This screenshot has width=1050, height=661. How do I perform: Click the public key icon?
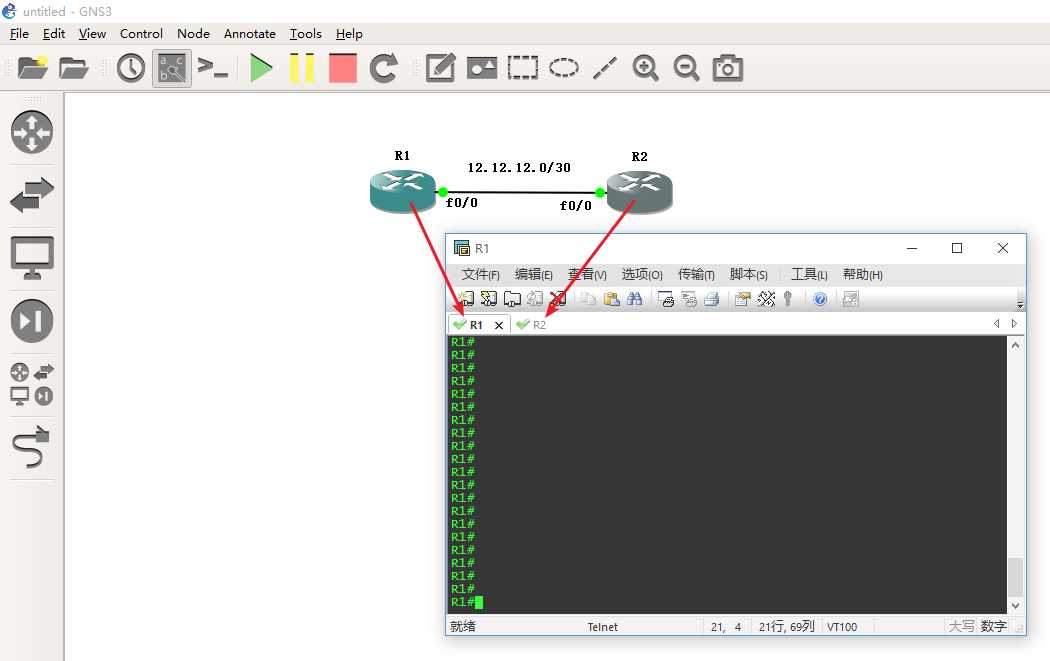[x=788, y=299]
